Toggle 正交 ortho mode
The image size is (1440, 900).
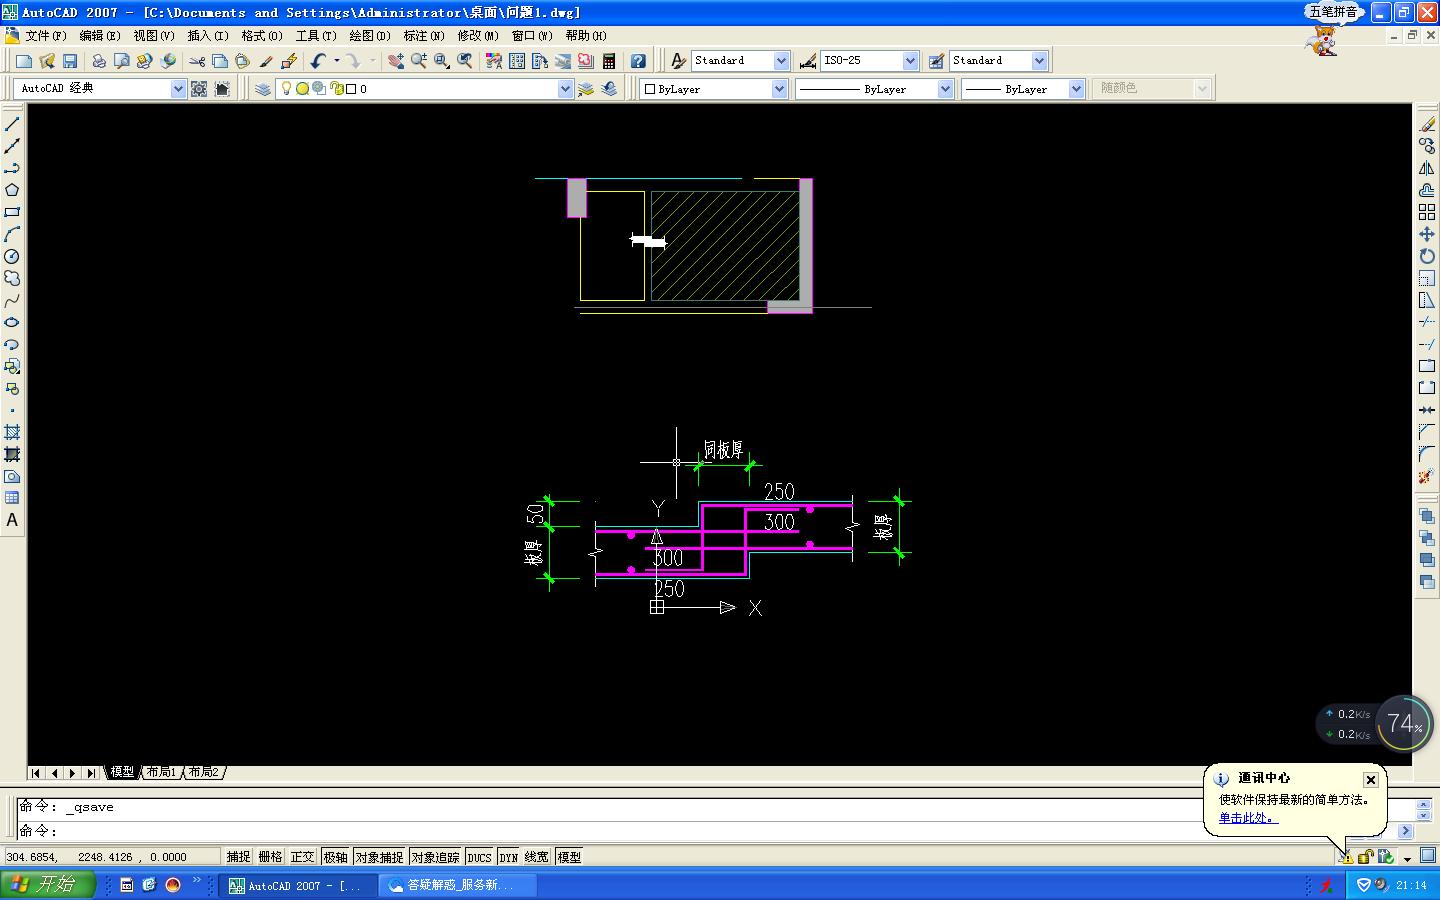tap(302, 857)
